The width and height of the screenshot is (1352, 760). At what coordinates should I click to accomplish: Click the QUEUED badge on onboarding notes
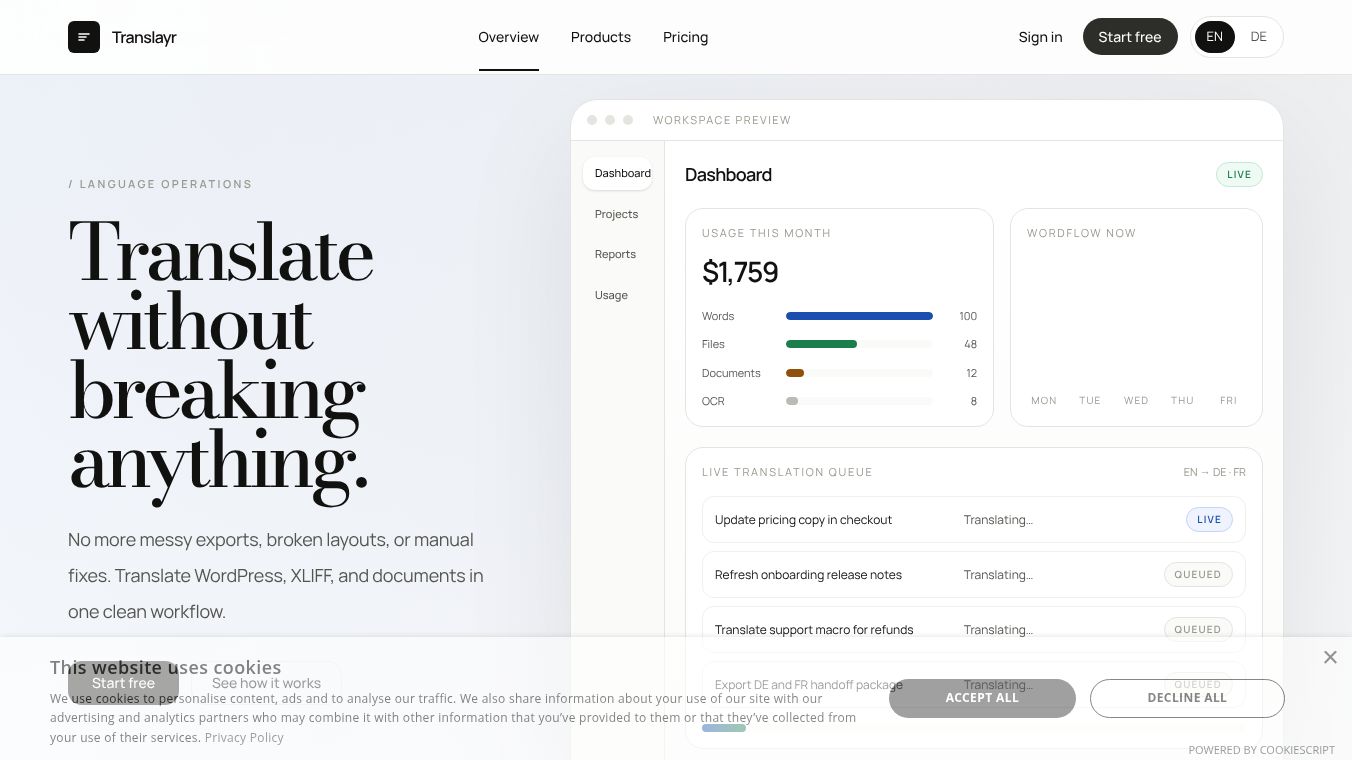(x=1197, y=575)
